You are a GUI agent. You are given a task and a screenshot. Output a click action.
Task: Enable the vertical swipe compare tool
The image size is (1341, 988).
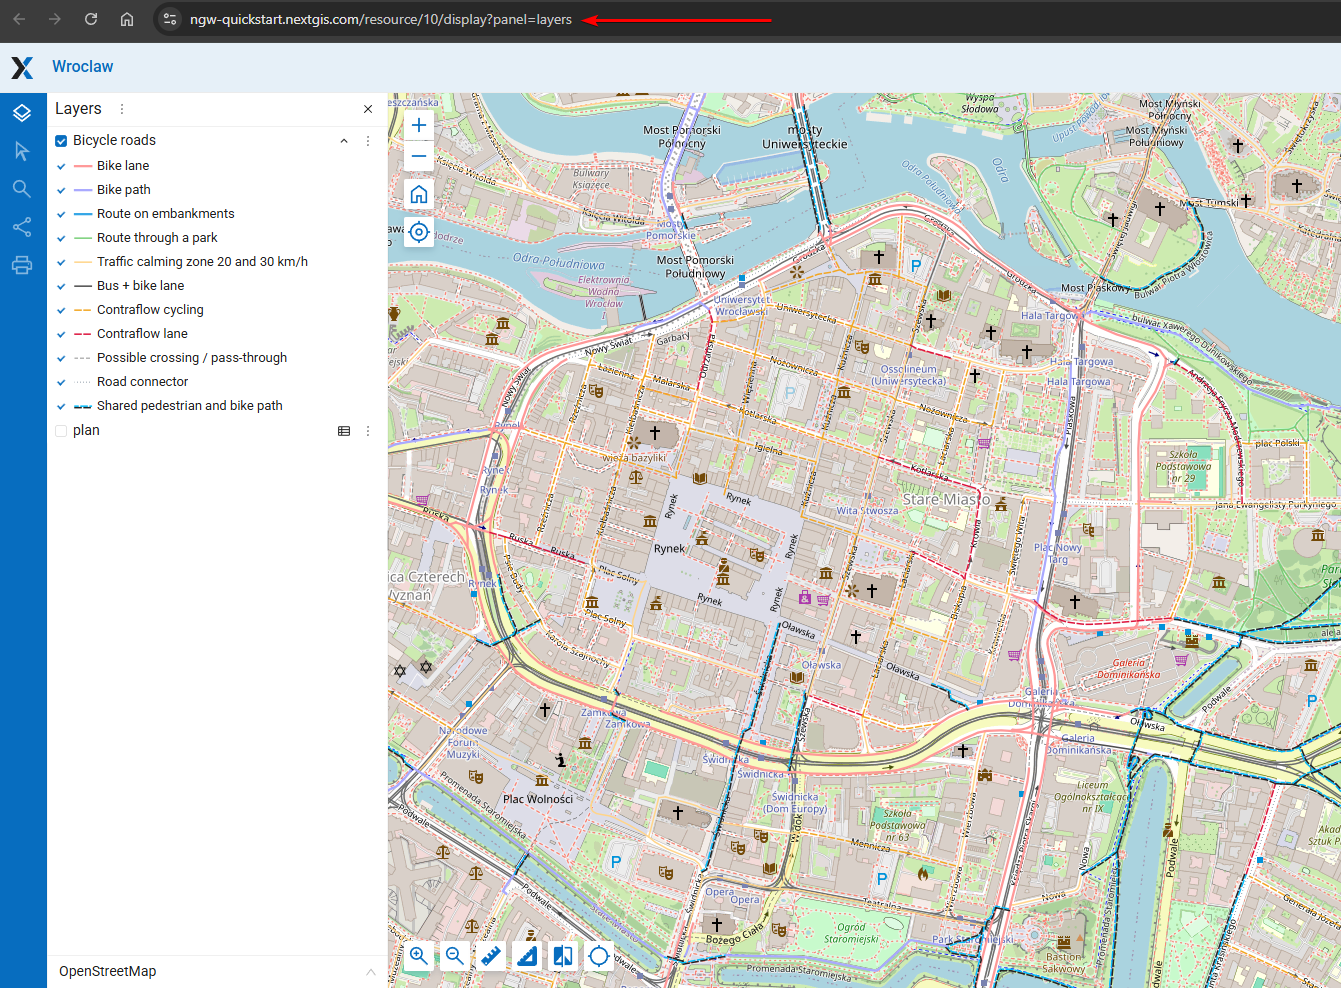point(563,956)
